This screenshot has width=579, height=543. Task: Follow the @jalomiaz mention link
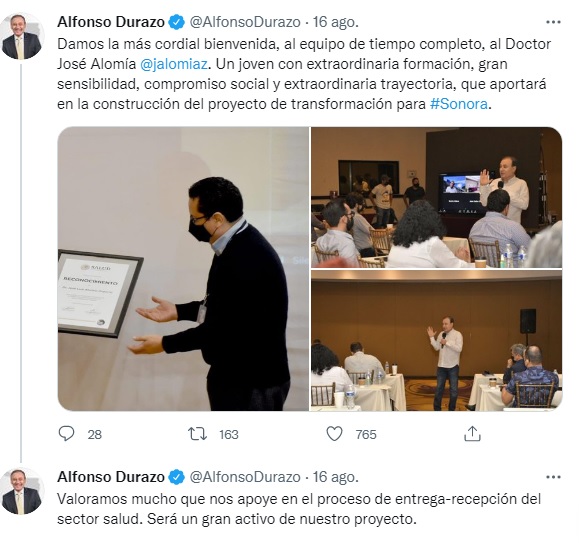[174, 64]
